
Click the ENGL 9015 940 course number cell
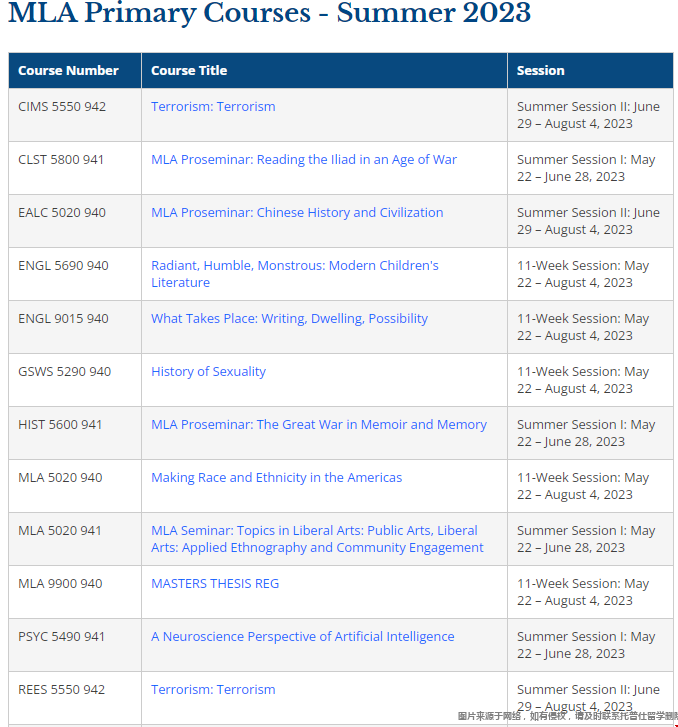coord(63,319)
